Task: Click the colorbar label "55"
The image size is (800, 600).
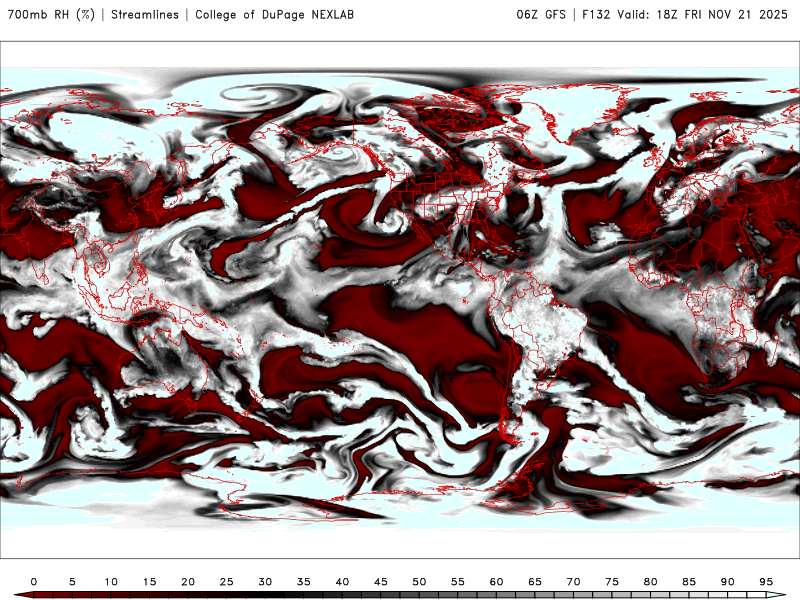Action: click(458, 582)
